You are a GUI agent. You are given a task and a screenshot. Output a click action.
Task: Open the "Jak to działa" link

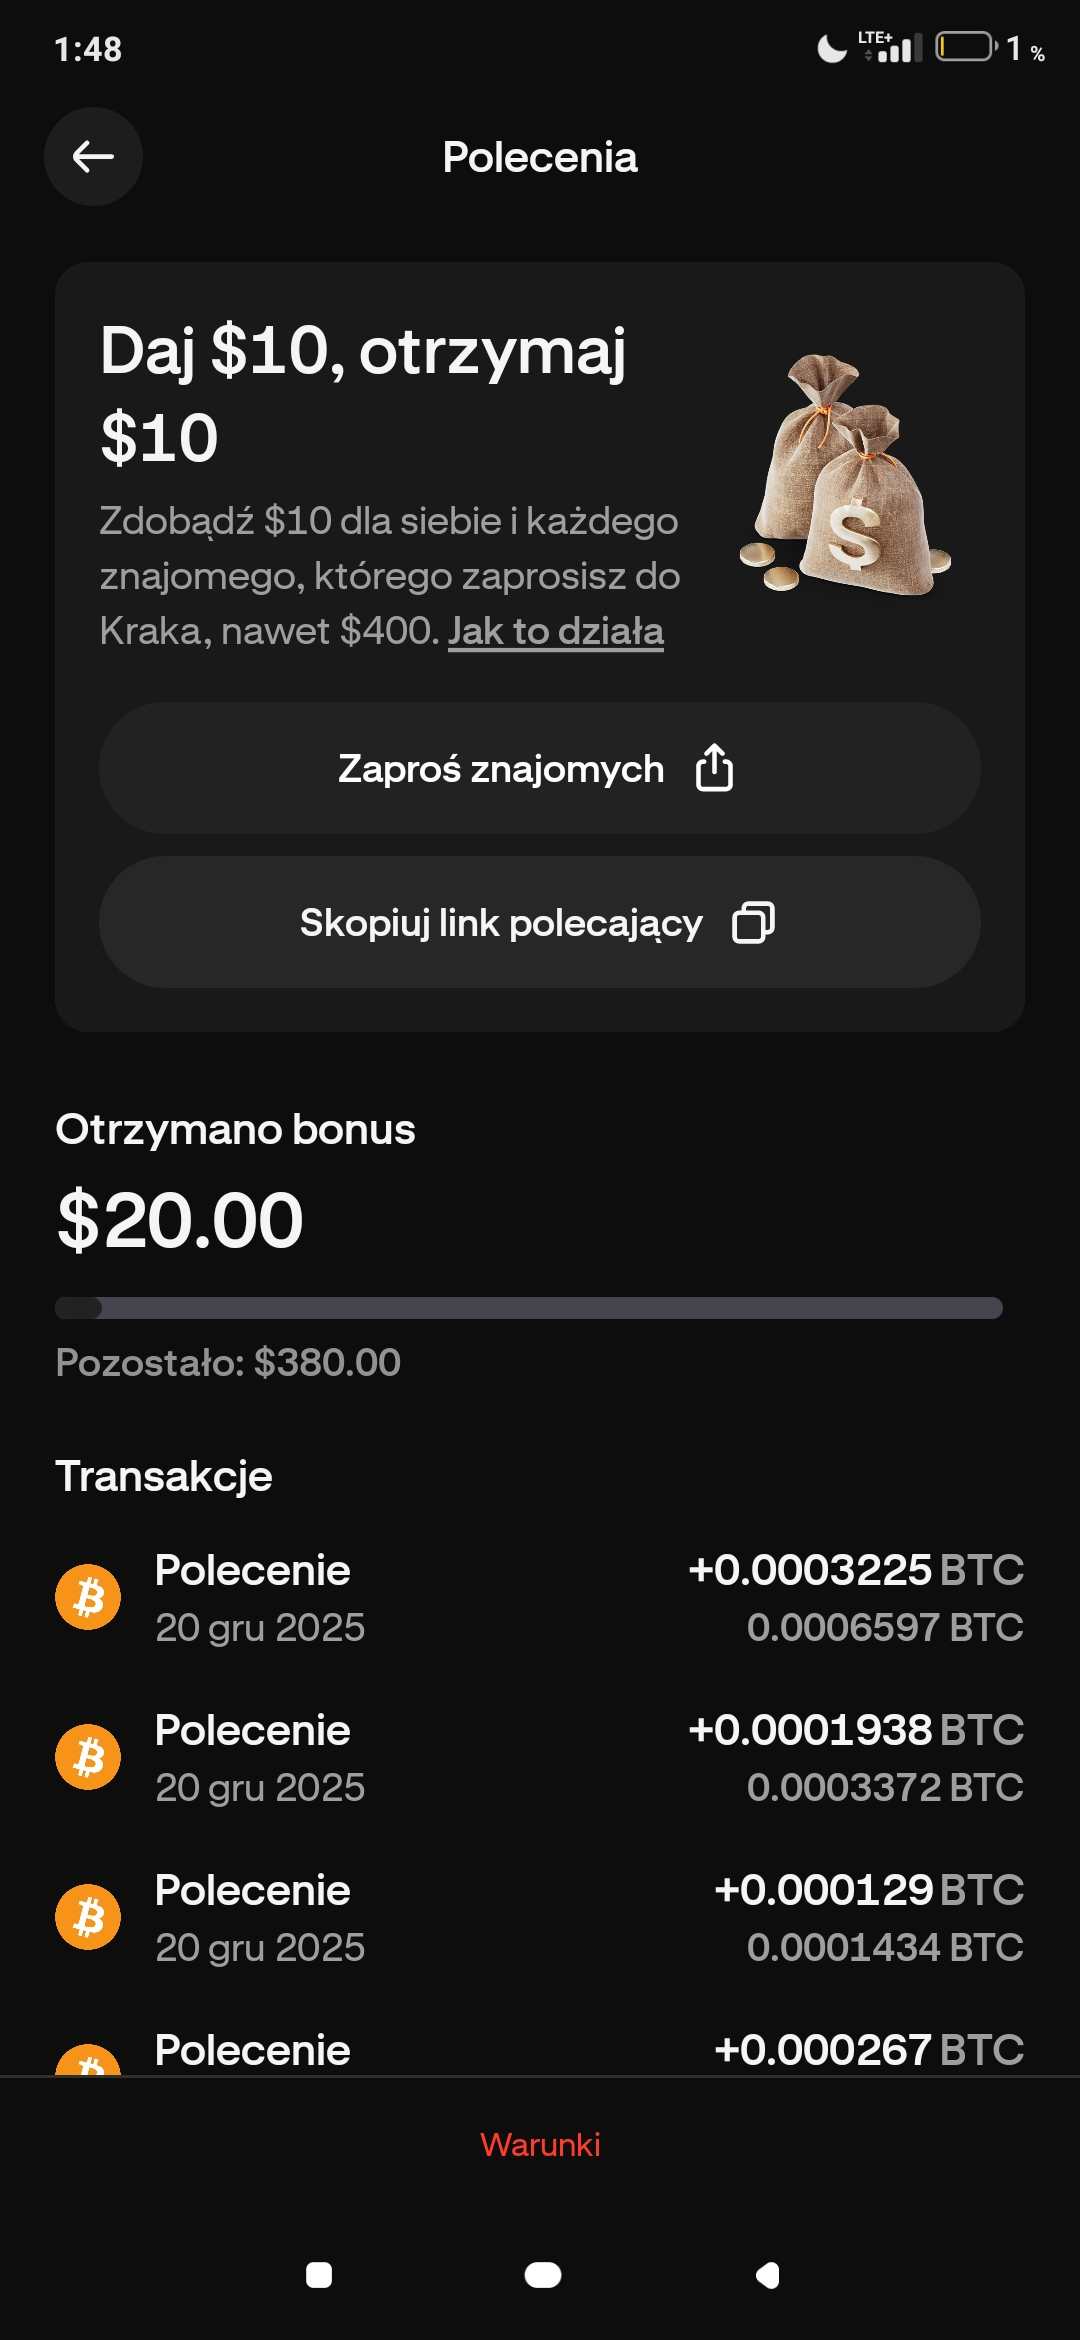click(x=556, y=631)
